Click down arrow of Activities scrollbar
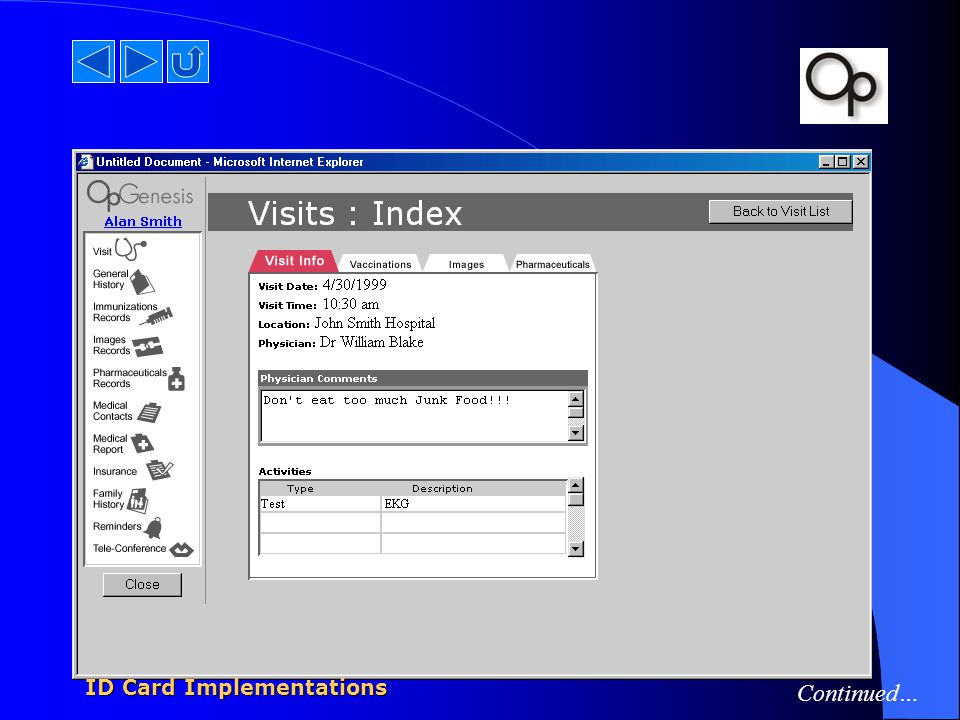This screenshot has width=960, height=720. pos(576,549)
